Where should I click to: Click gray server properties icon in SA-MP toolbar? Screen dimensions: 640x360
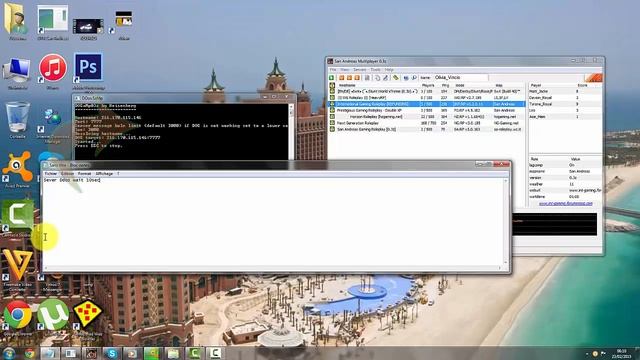pyautogui.click(x=367, y=78)
